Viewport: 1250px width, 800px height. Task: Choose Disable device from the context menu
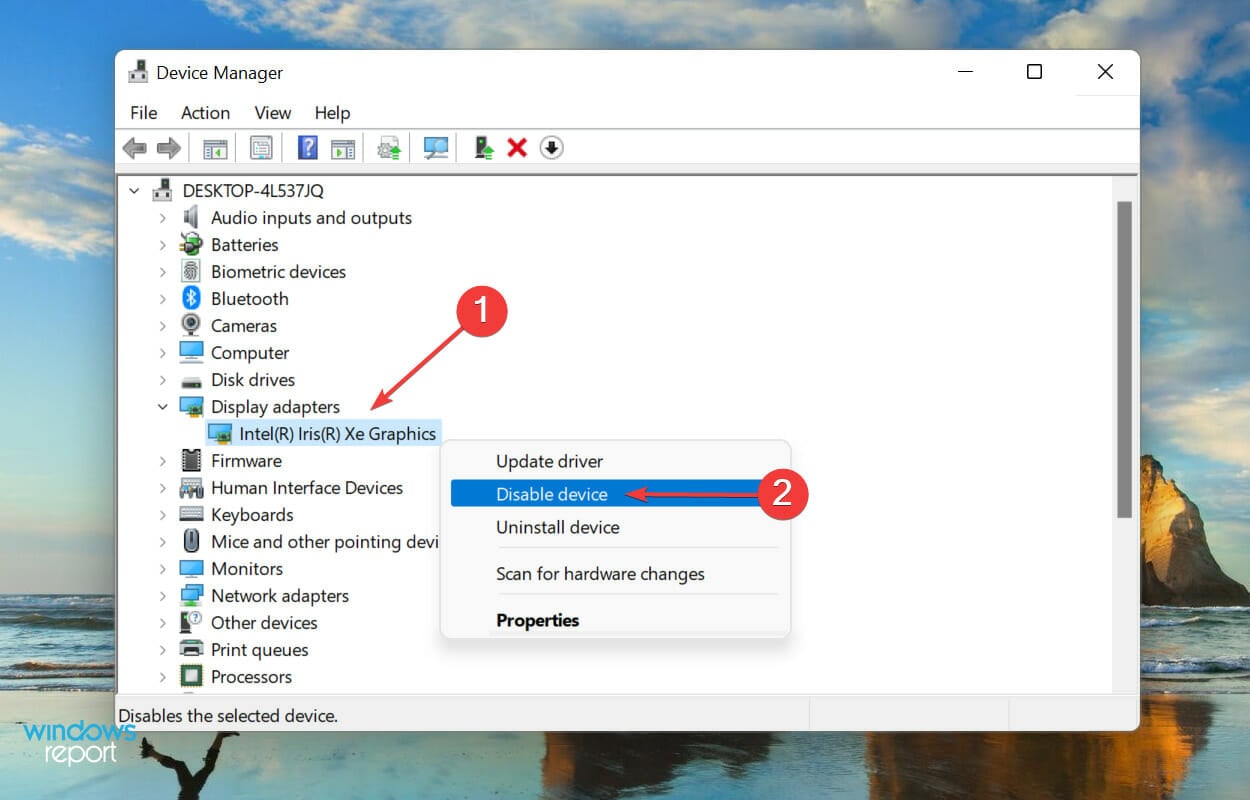(551, 493)
